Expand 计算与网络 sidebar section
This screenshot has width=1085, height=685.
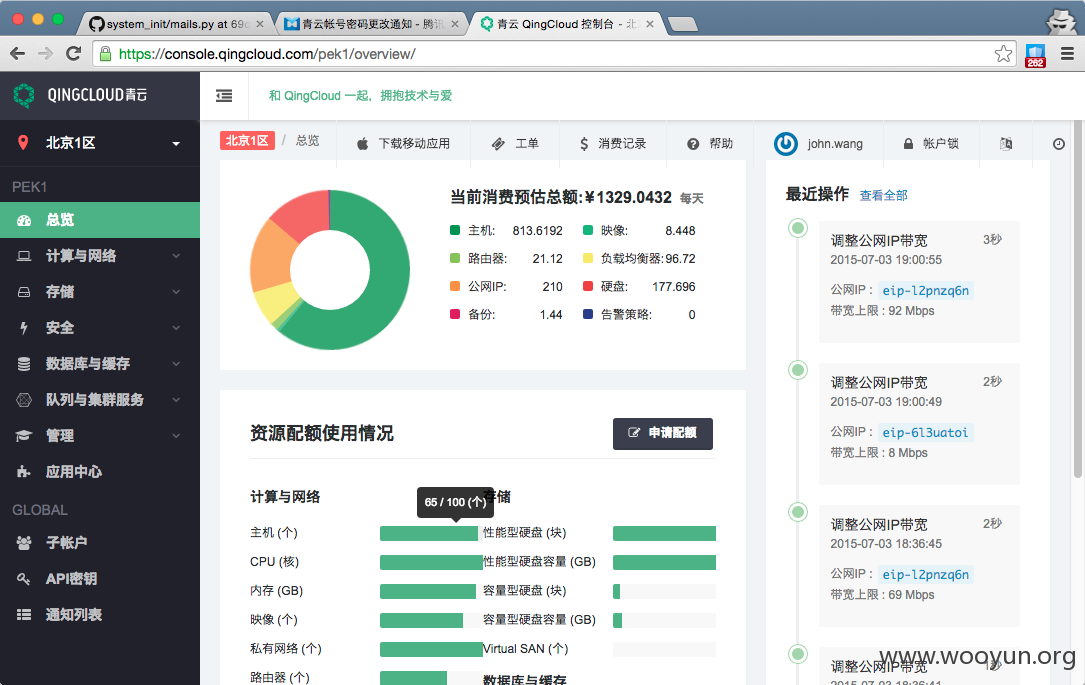pos(100,256)
